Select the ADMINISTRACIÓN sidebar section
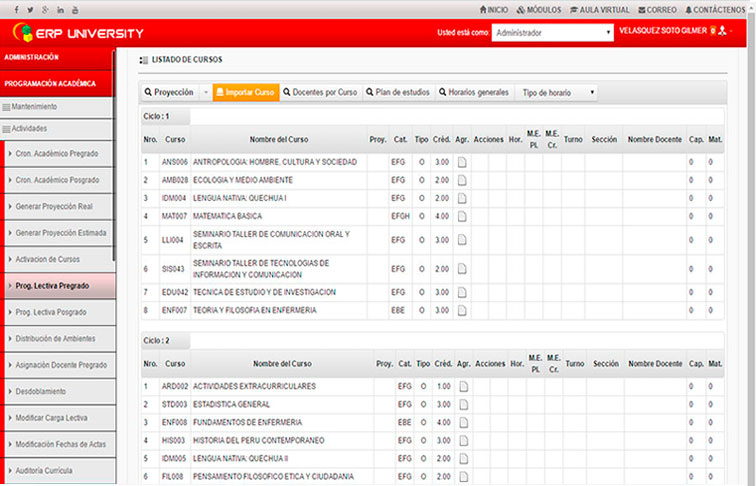756x486 pixels. [57, 57]
